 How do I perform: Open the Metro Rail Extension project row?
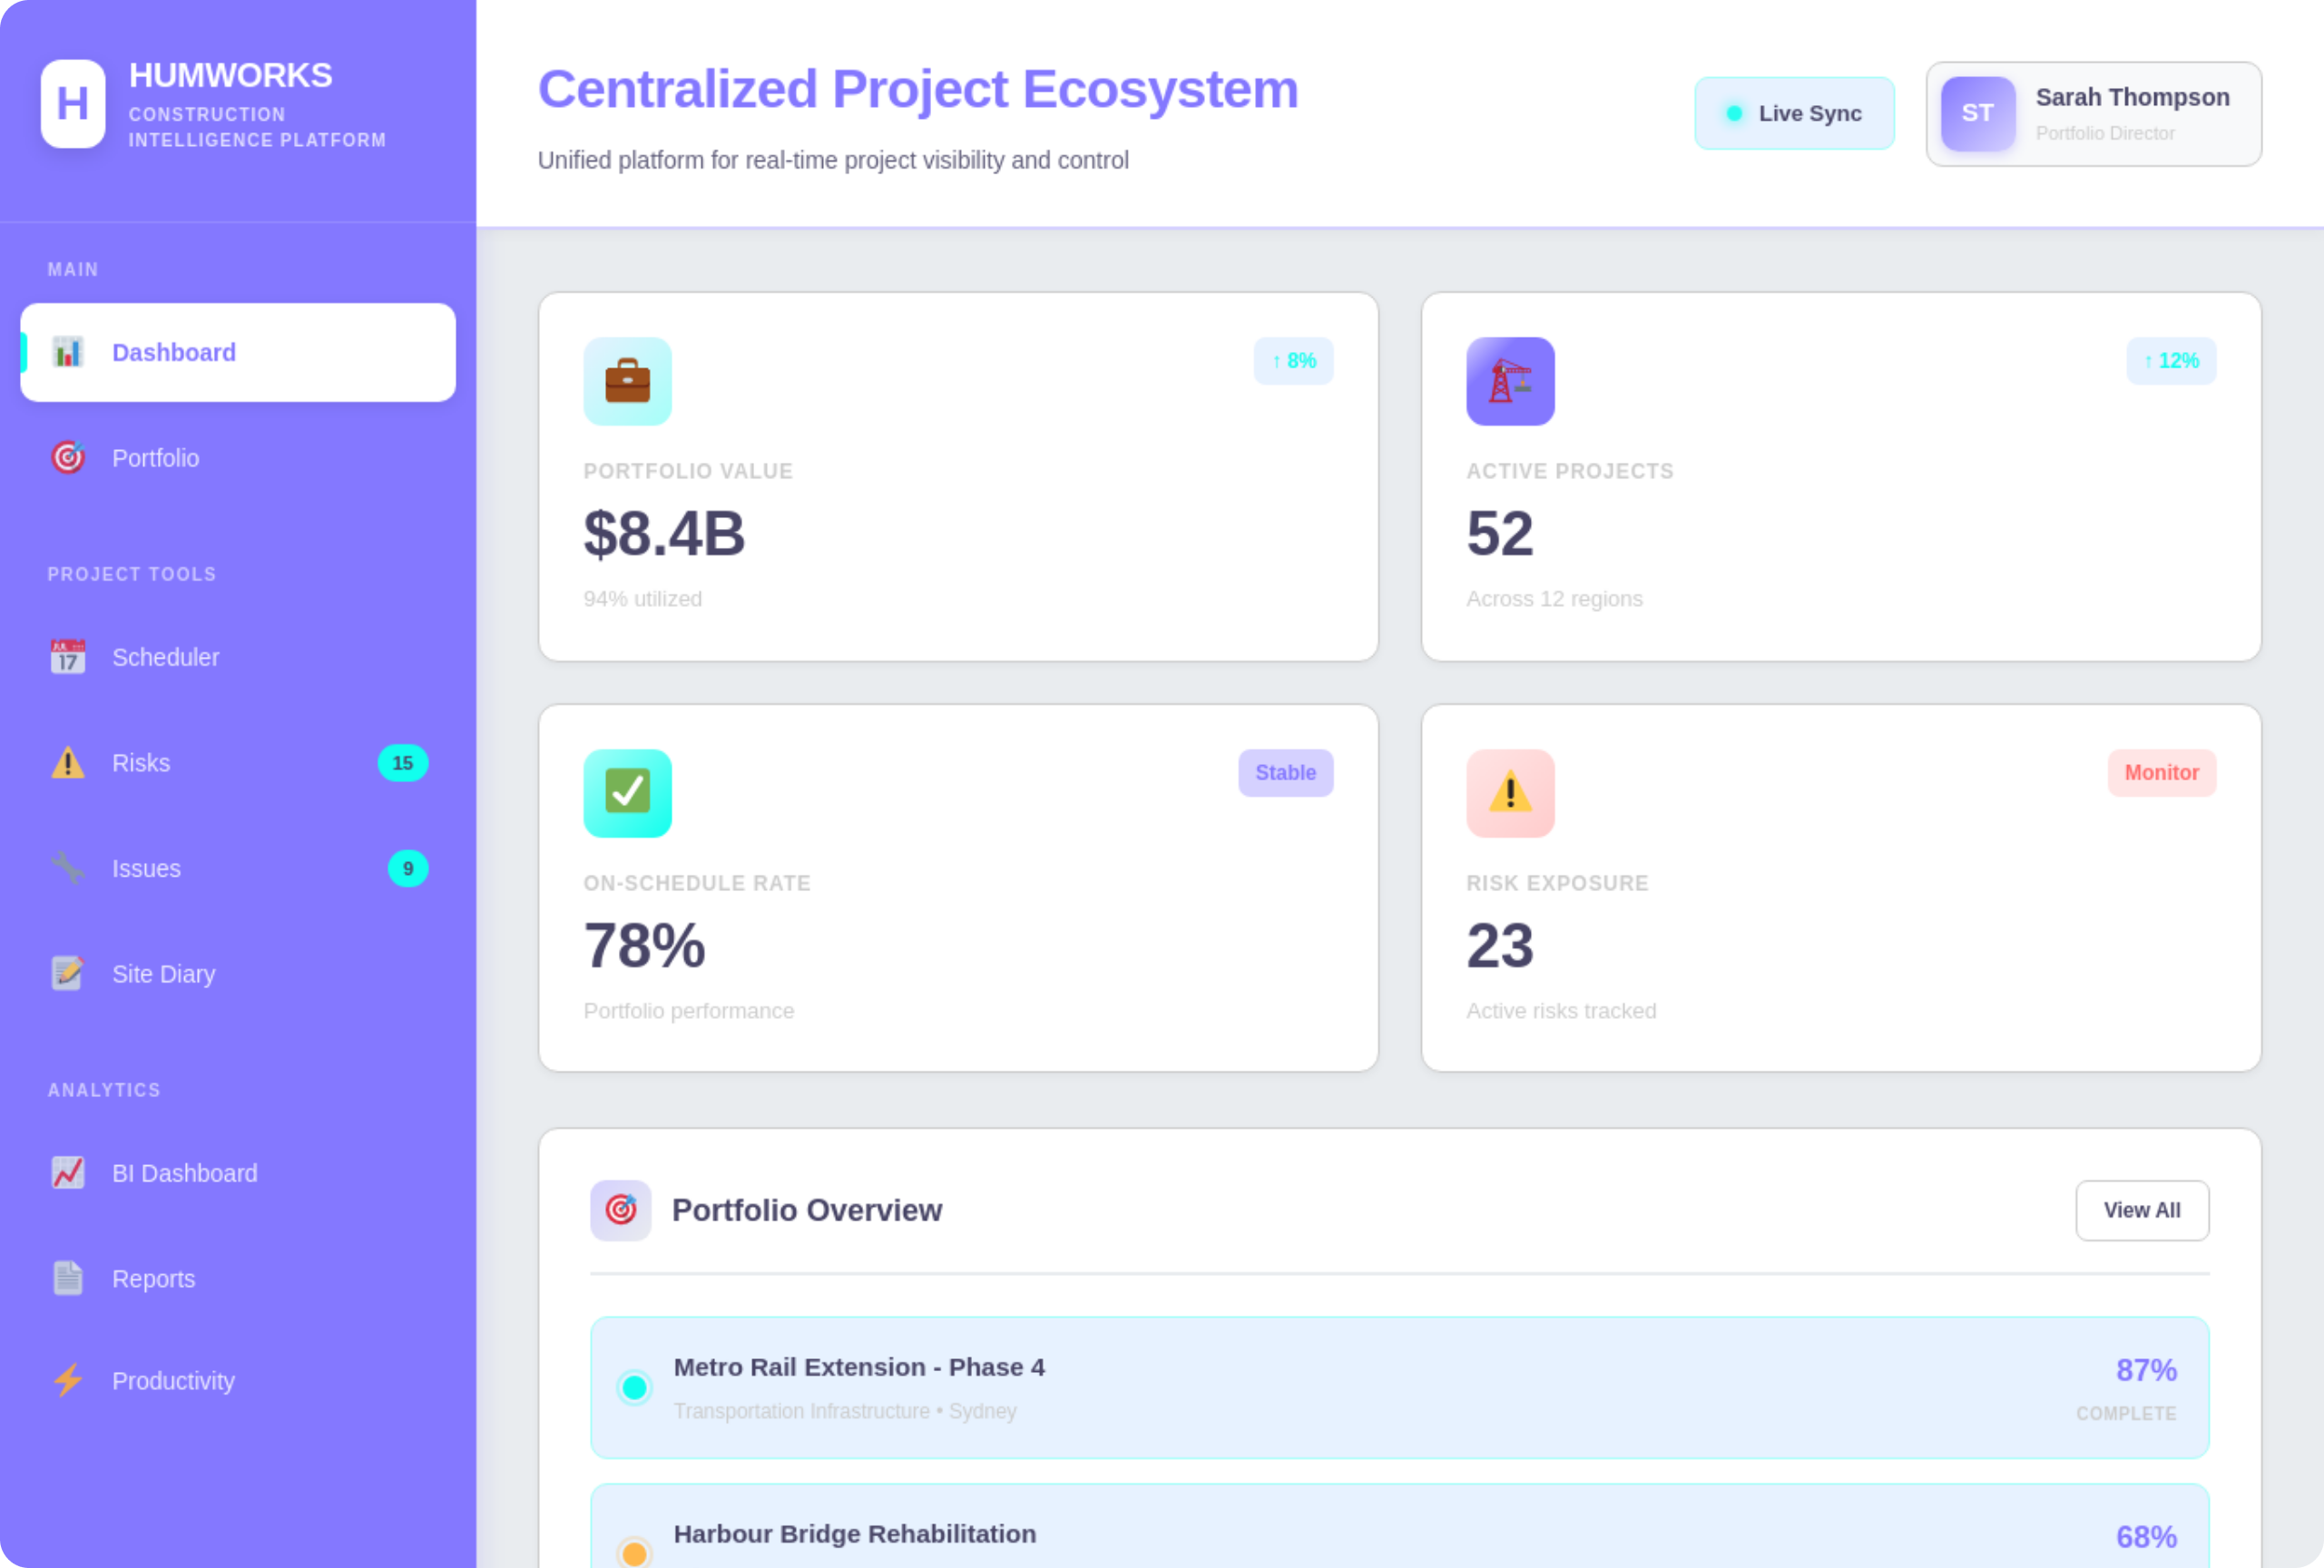1398,1388
